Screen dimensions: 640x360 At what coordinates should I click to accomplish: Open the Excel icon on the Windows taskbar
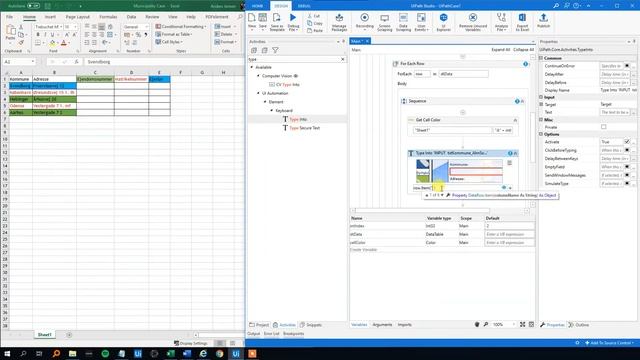[x=171, y=353]
